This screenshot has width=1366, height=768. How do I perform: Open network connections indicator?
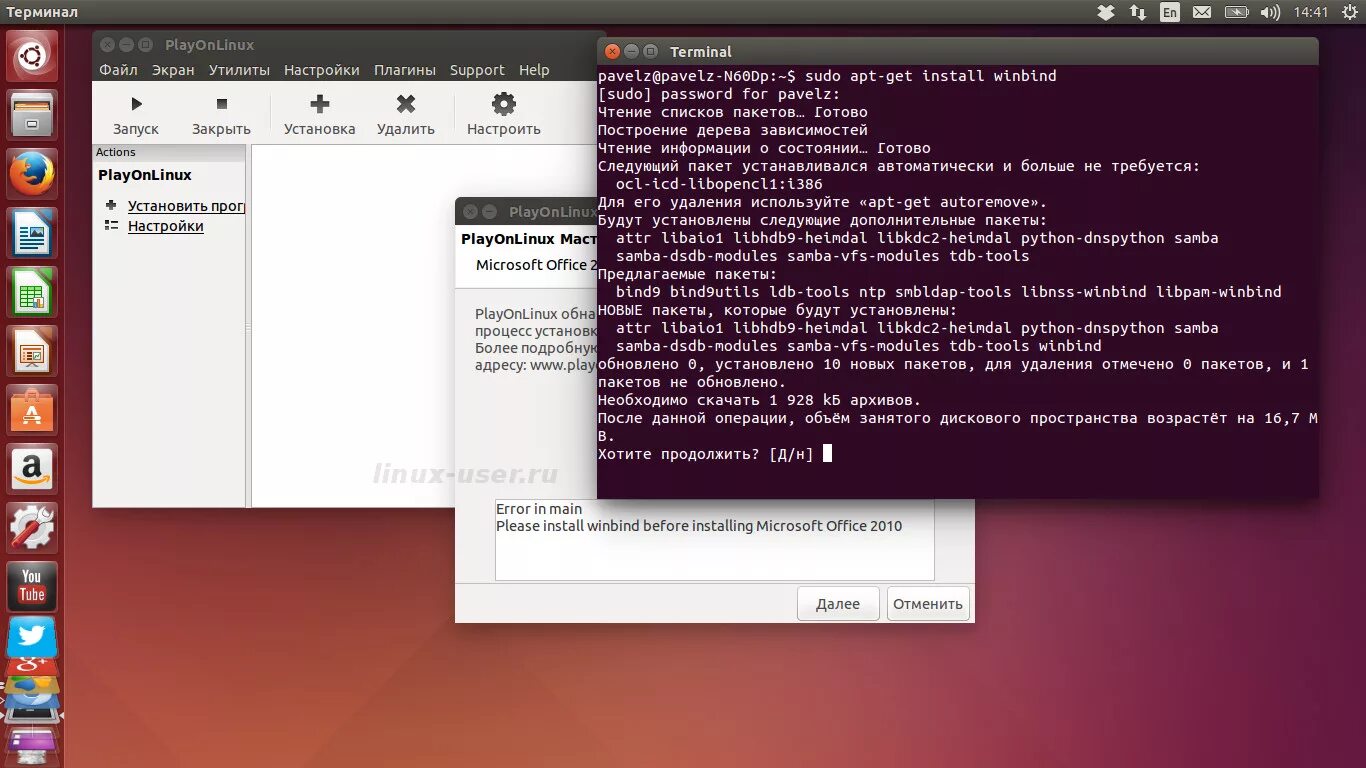point(1138,12)
